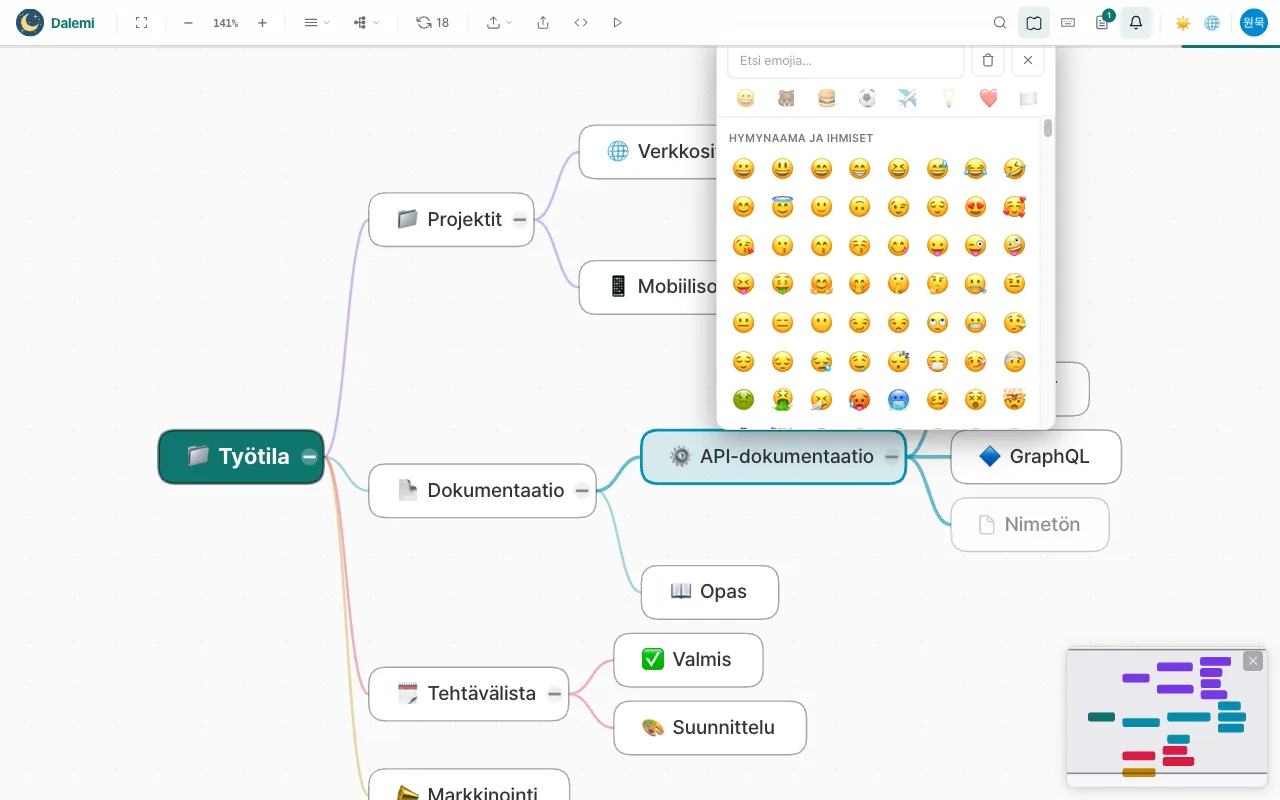Close the minimap overview panel

click(1253, 661)
